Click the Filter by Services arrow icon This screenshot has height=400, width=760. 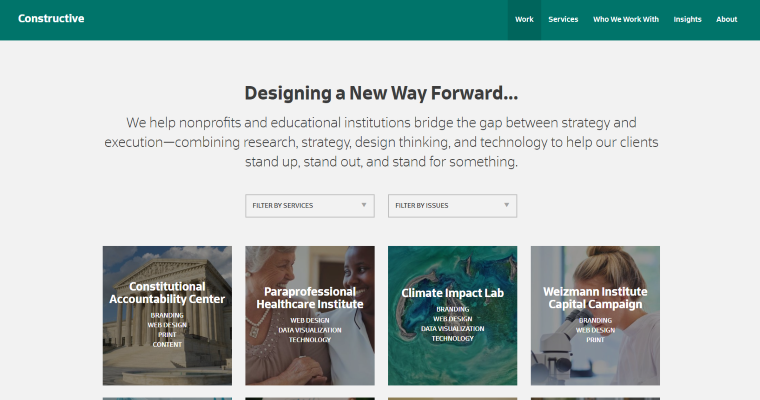point(364,206)
